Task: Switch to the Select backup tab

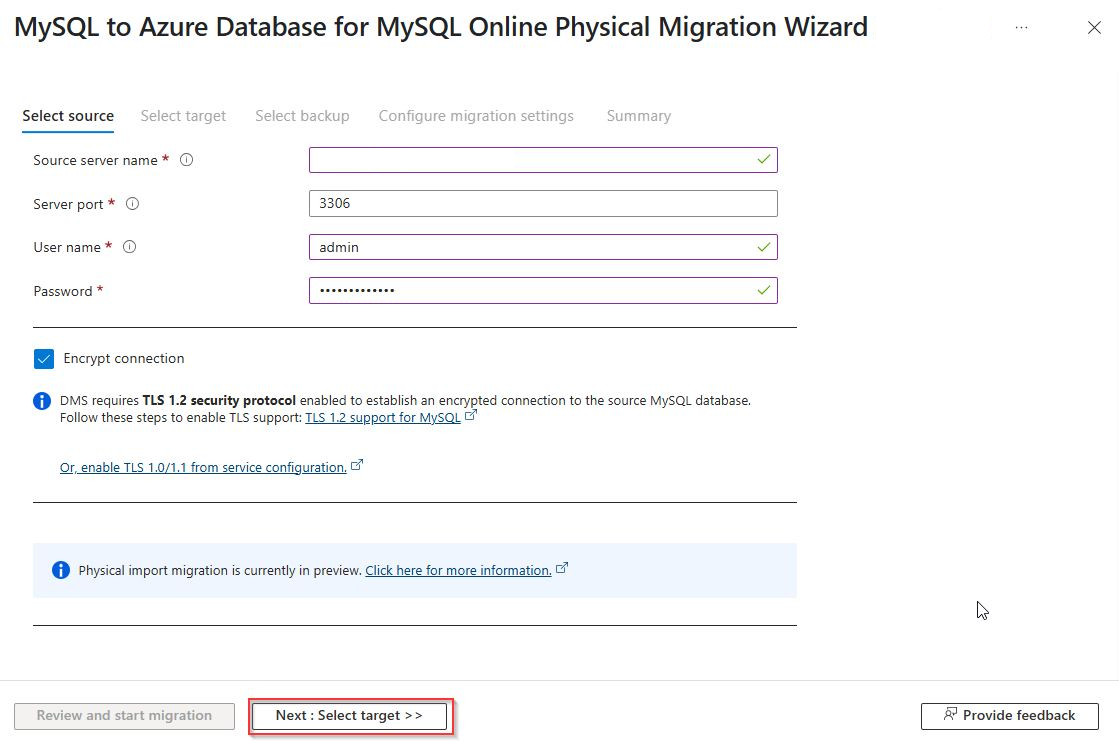Action: point(302,116)
